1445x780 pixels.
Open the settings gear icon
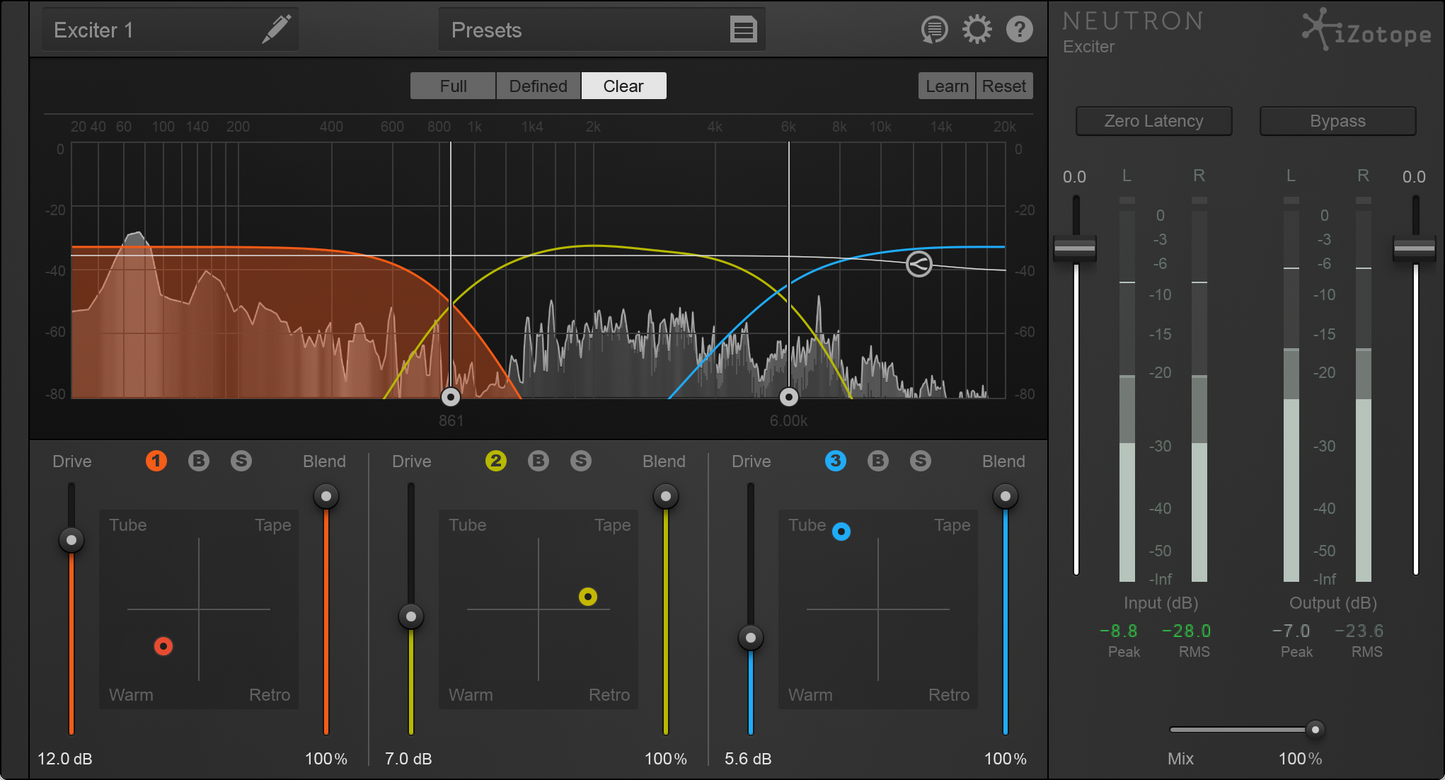point(976,30)
